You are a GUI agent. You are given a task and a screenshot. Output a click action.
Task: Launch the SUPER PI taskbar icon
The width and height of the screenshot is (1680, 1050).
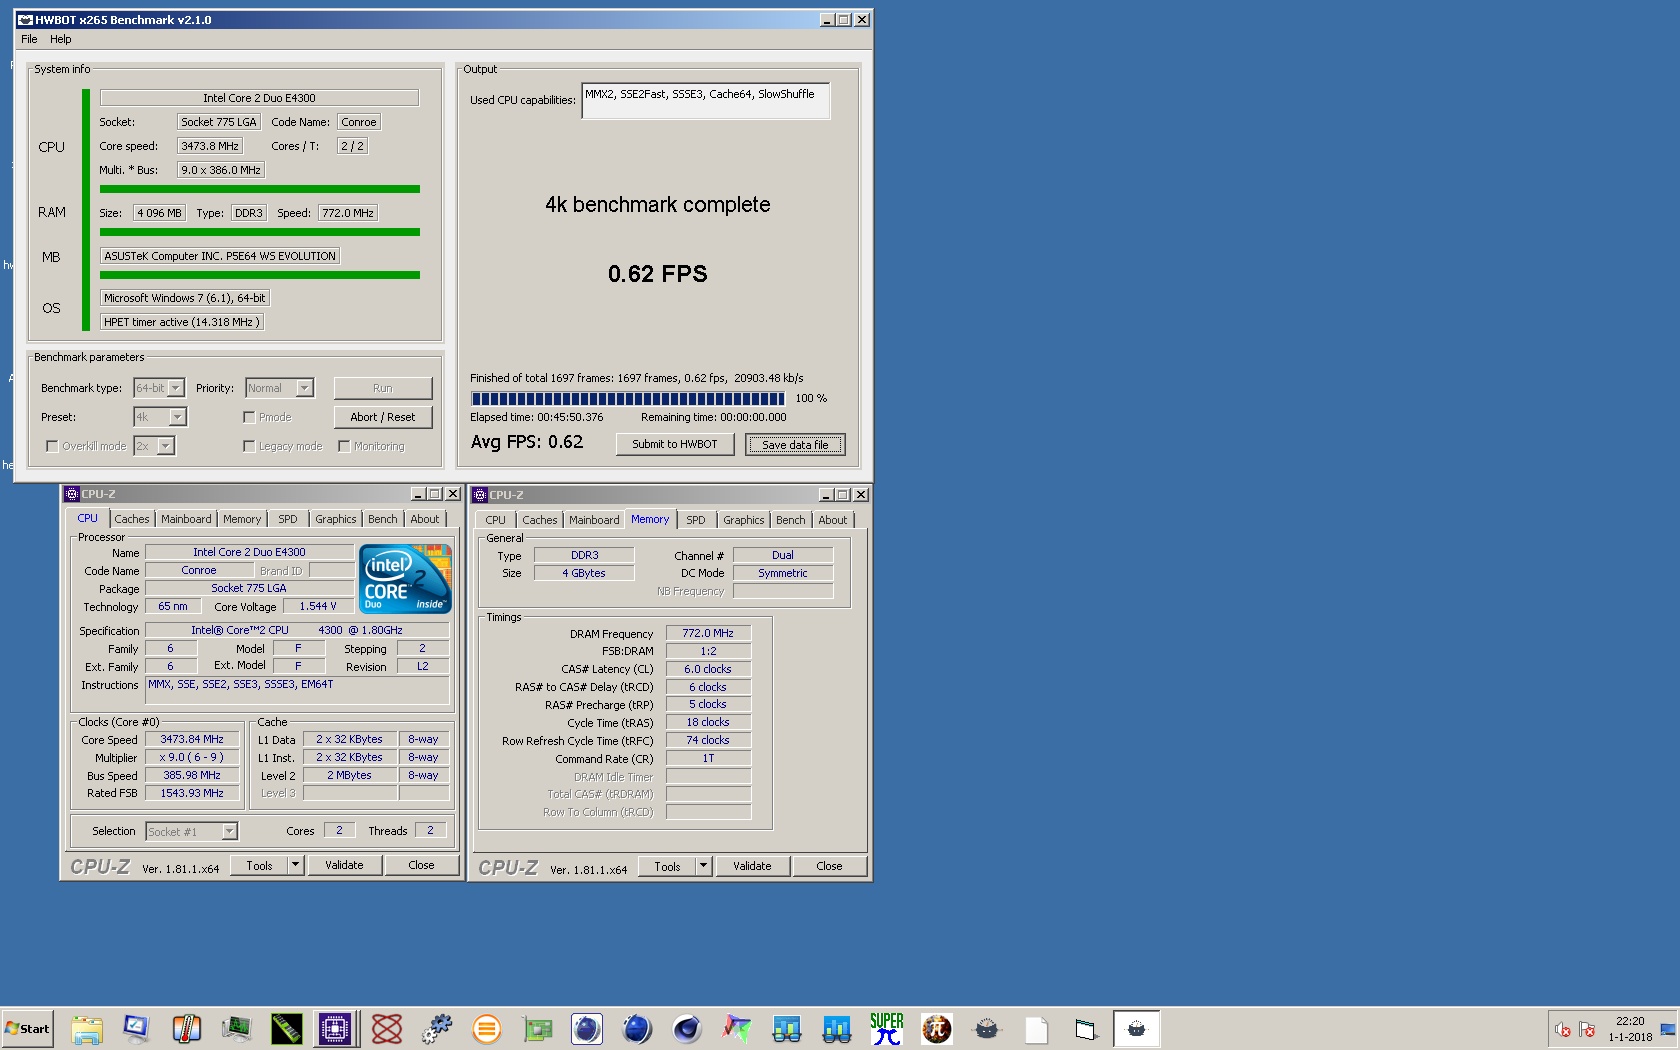pos(887,1029)
